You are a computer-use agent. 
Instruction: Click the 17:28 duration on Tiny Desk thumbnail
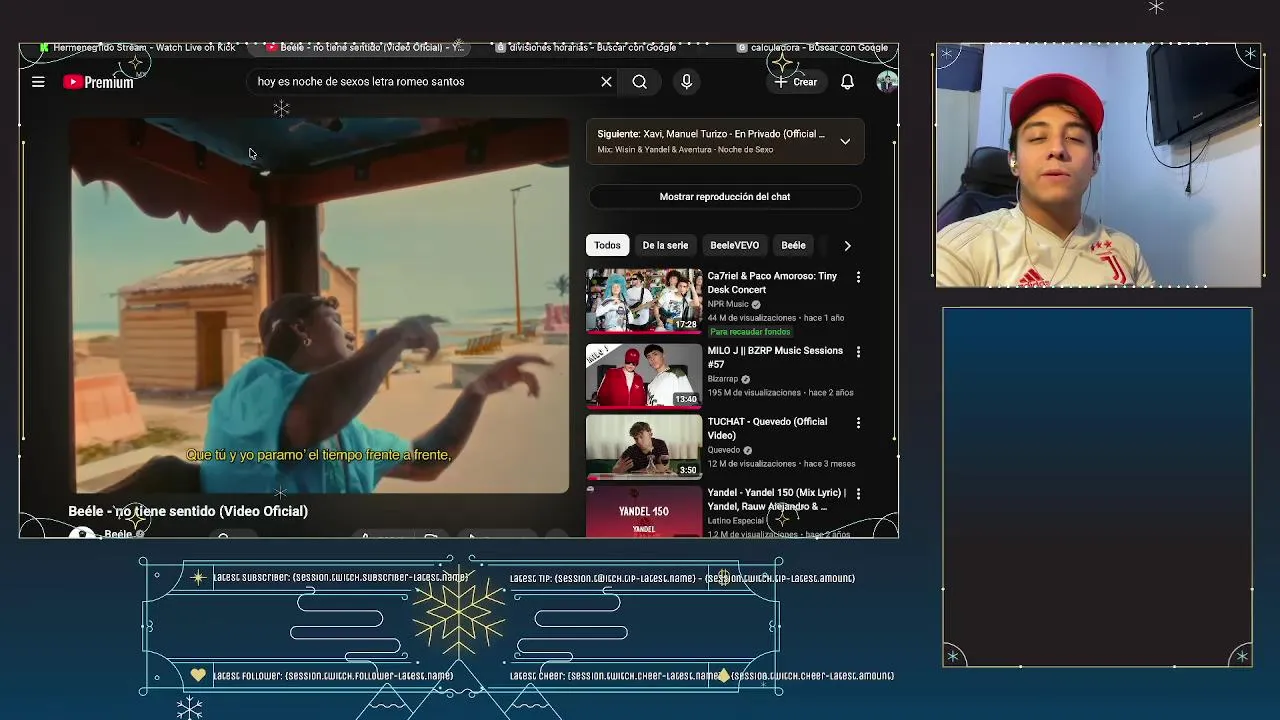685,325
